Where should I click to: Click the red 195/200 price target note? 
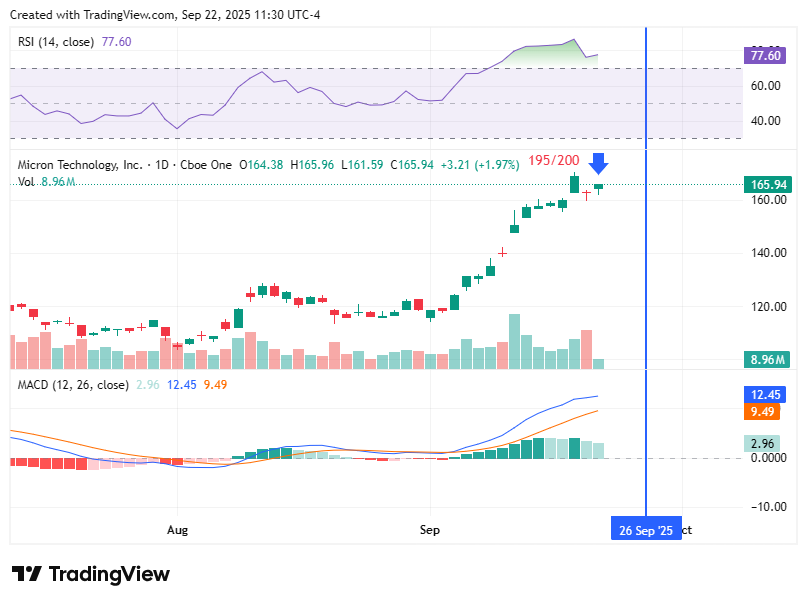[x=553, y=159]
